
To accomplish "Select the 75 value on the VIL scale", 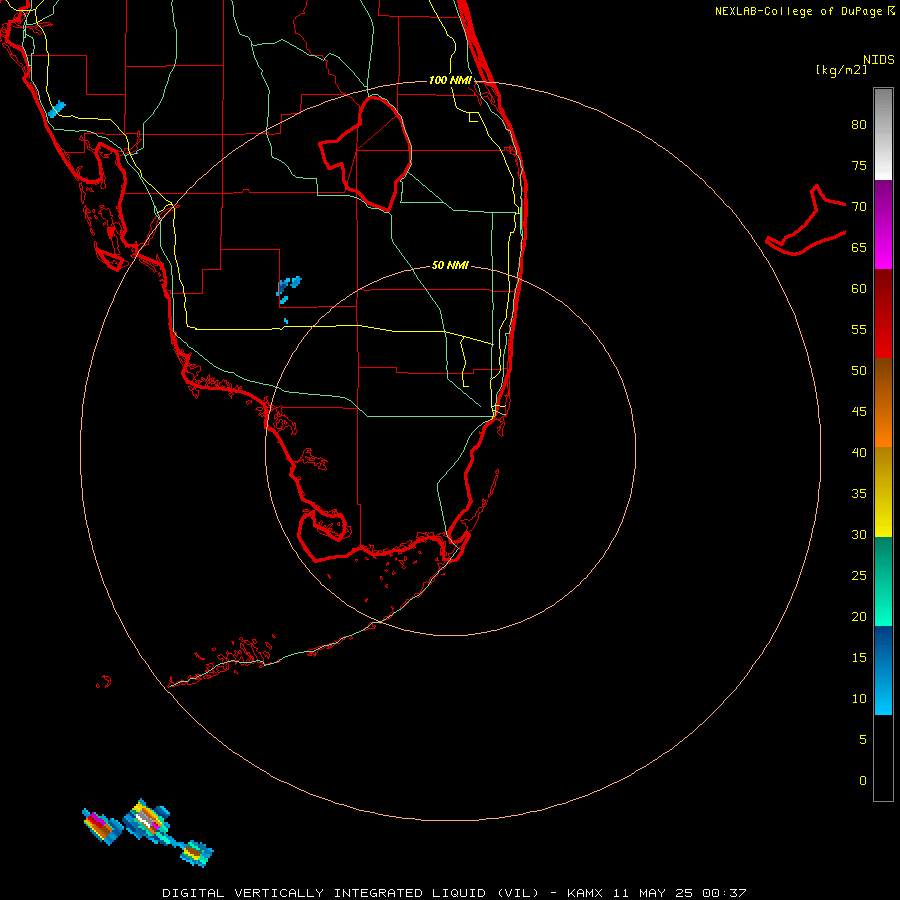I will 859,165.
